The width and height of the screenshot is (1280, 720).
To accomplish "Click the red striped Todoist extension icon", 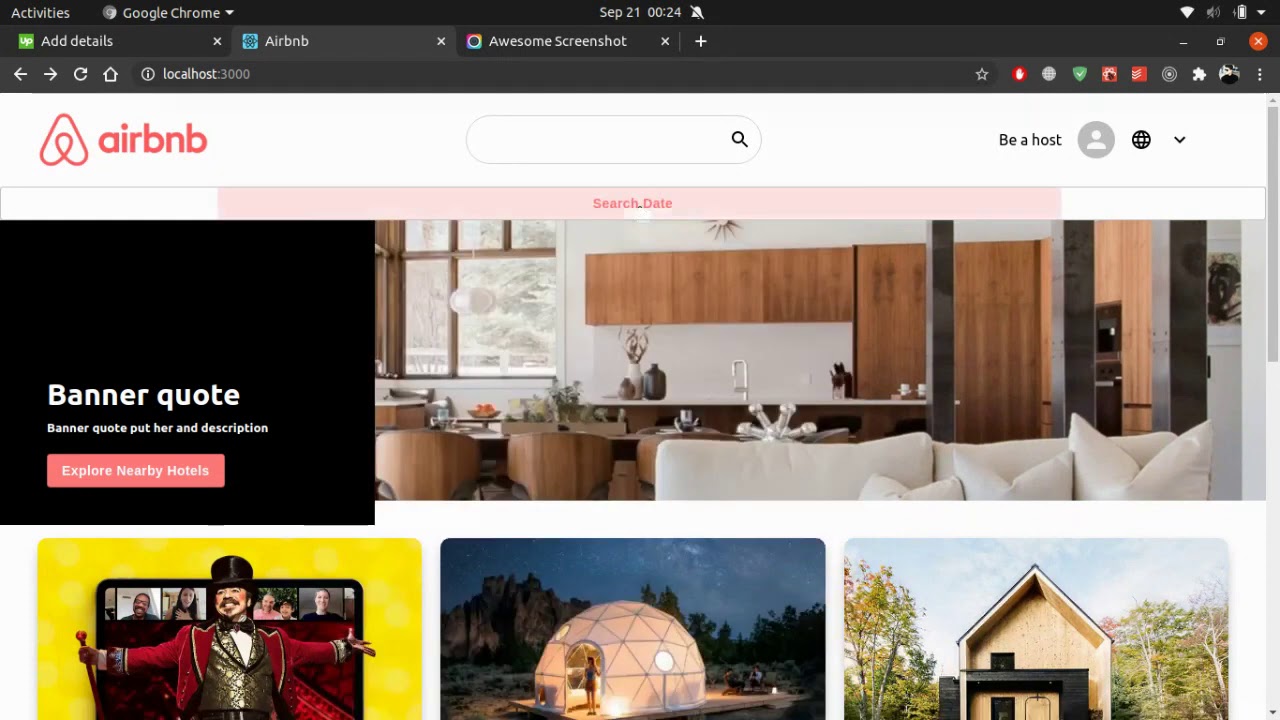I will (1139, 74).
